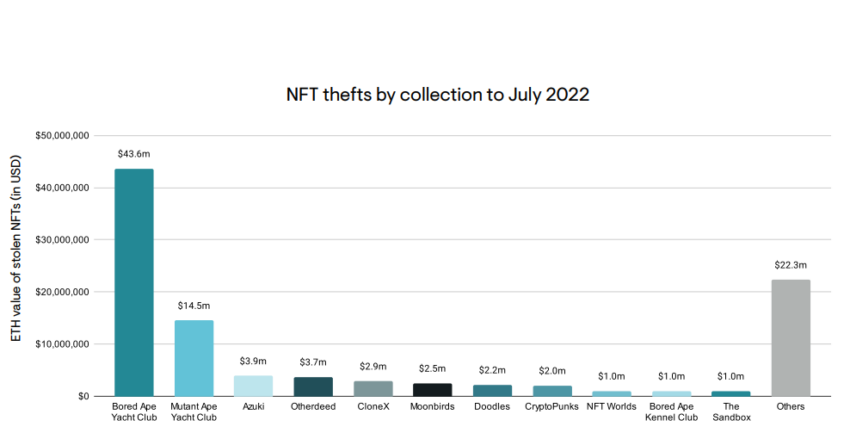Click the gray Others bar
The width and height of the screenshot is (850, 439).
coord(790,338)
